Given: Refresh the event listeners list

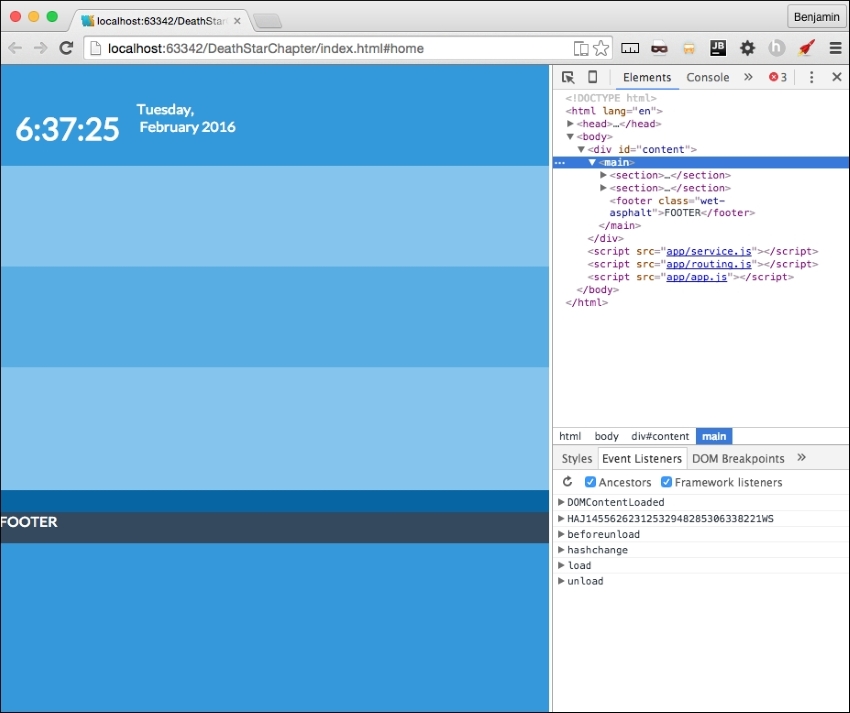Looking at the screenshot, I should tap(568, 482).
